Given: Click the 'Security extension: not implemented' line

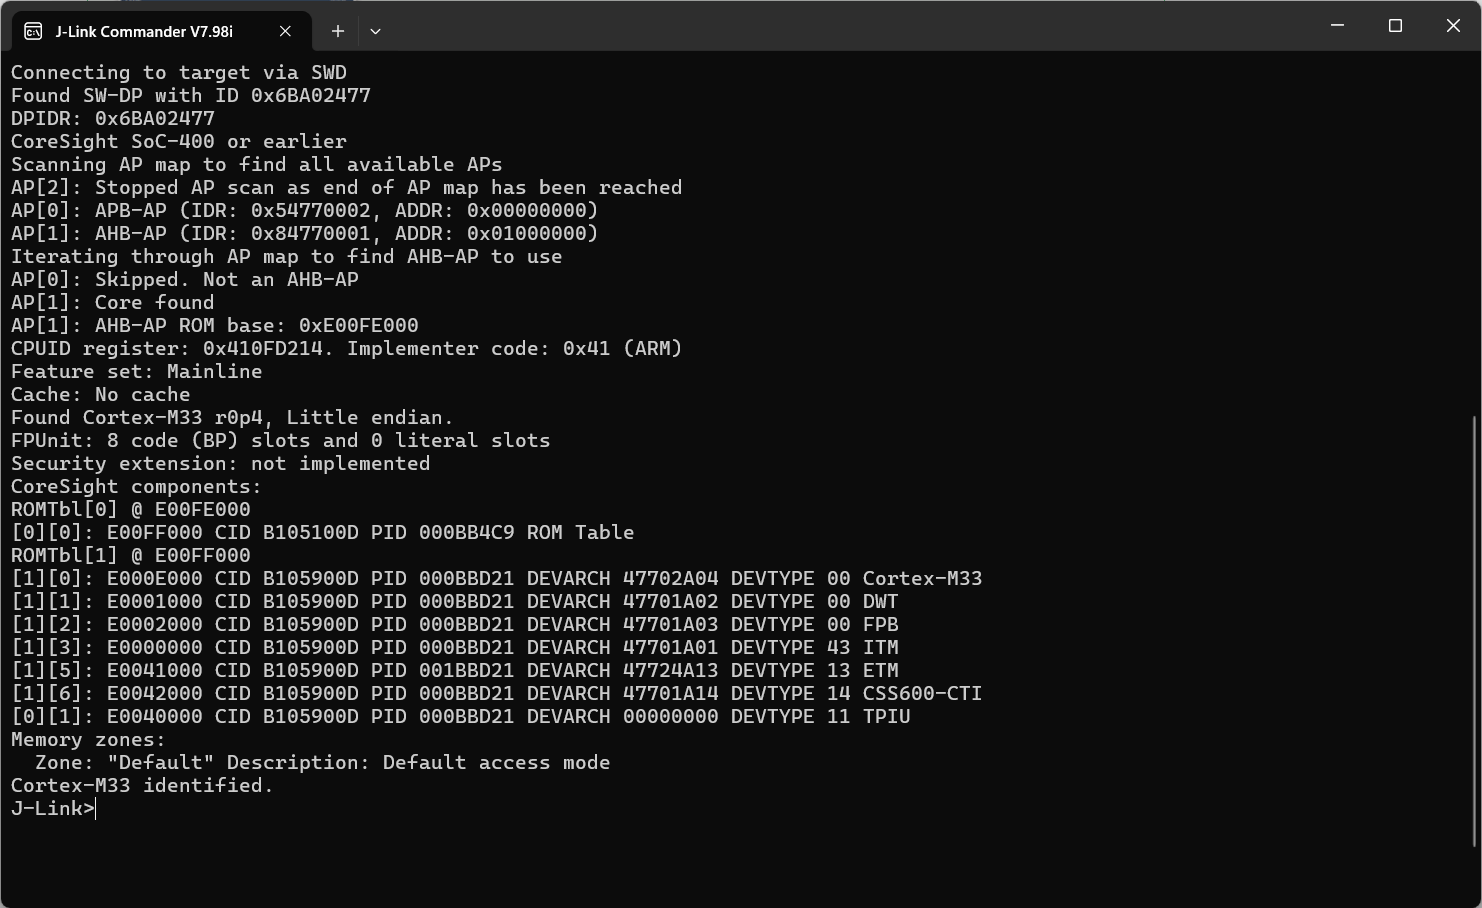Looking at the screenshot, I should click(220, 463).
